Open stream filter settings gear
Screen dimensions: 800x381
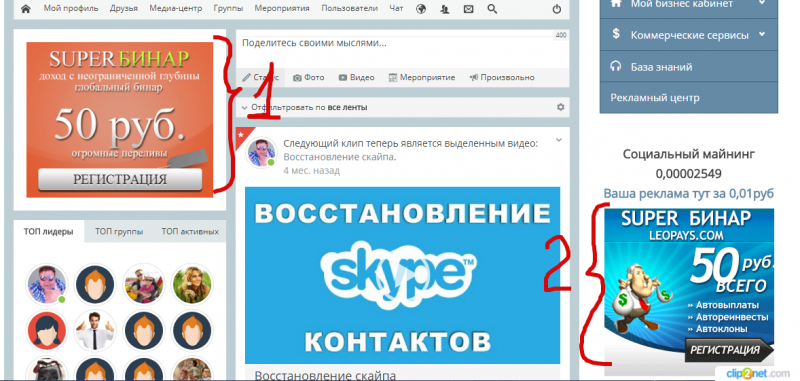pos(561,107)
